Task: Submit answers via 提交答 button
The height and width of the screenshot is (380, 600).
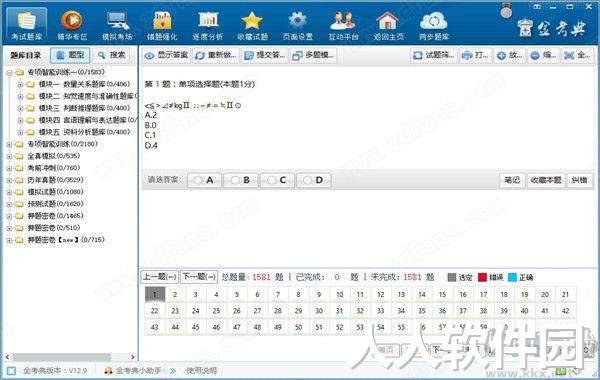Action: click(x=264, y=55)
